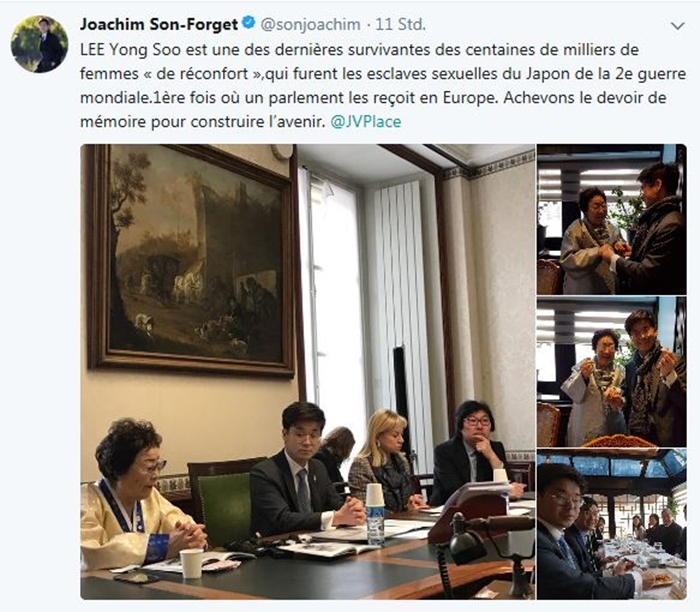700x612 pixels.
Task: Click the @JVPlace mention link
Action: pos(366,121)
